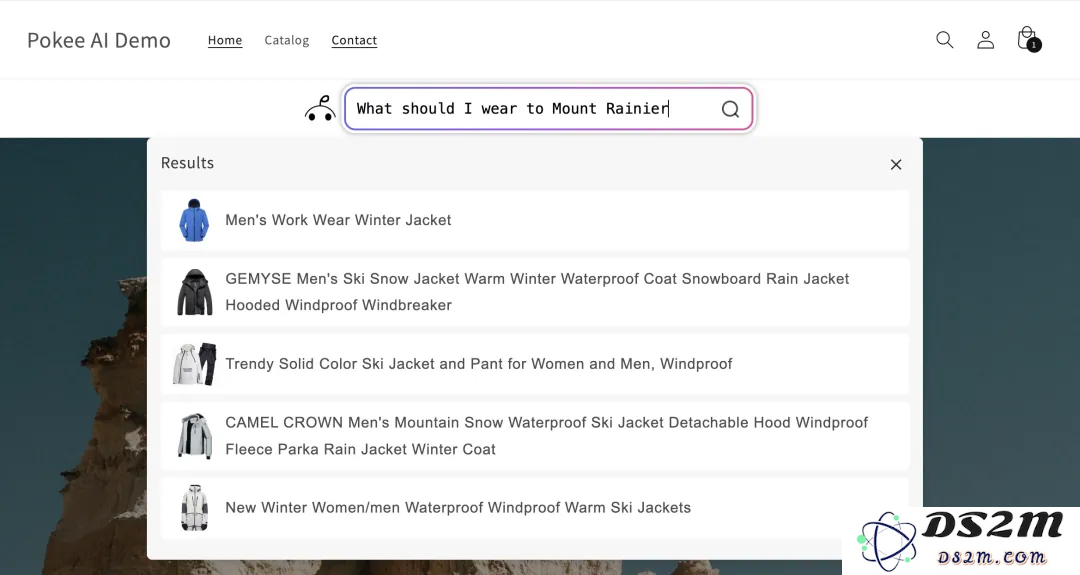Open the Contact menu item
The image size is (1080, 575).
[354, 40]
